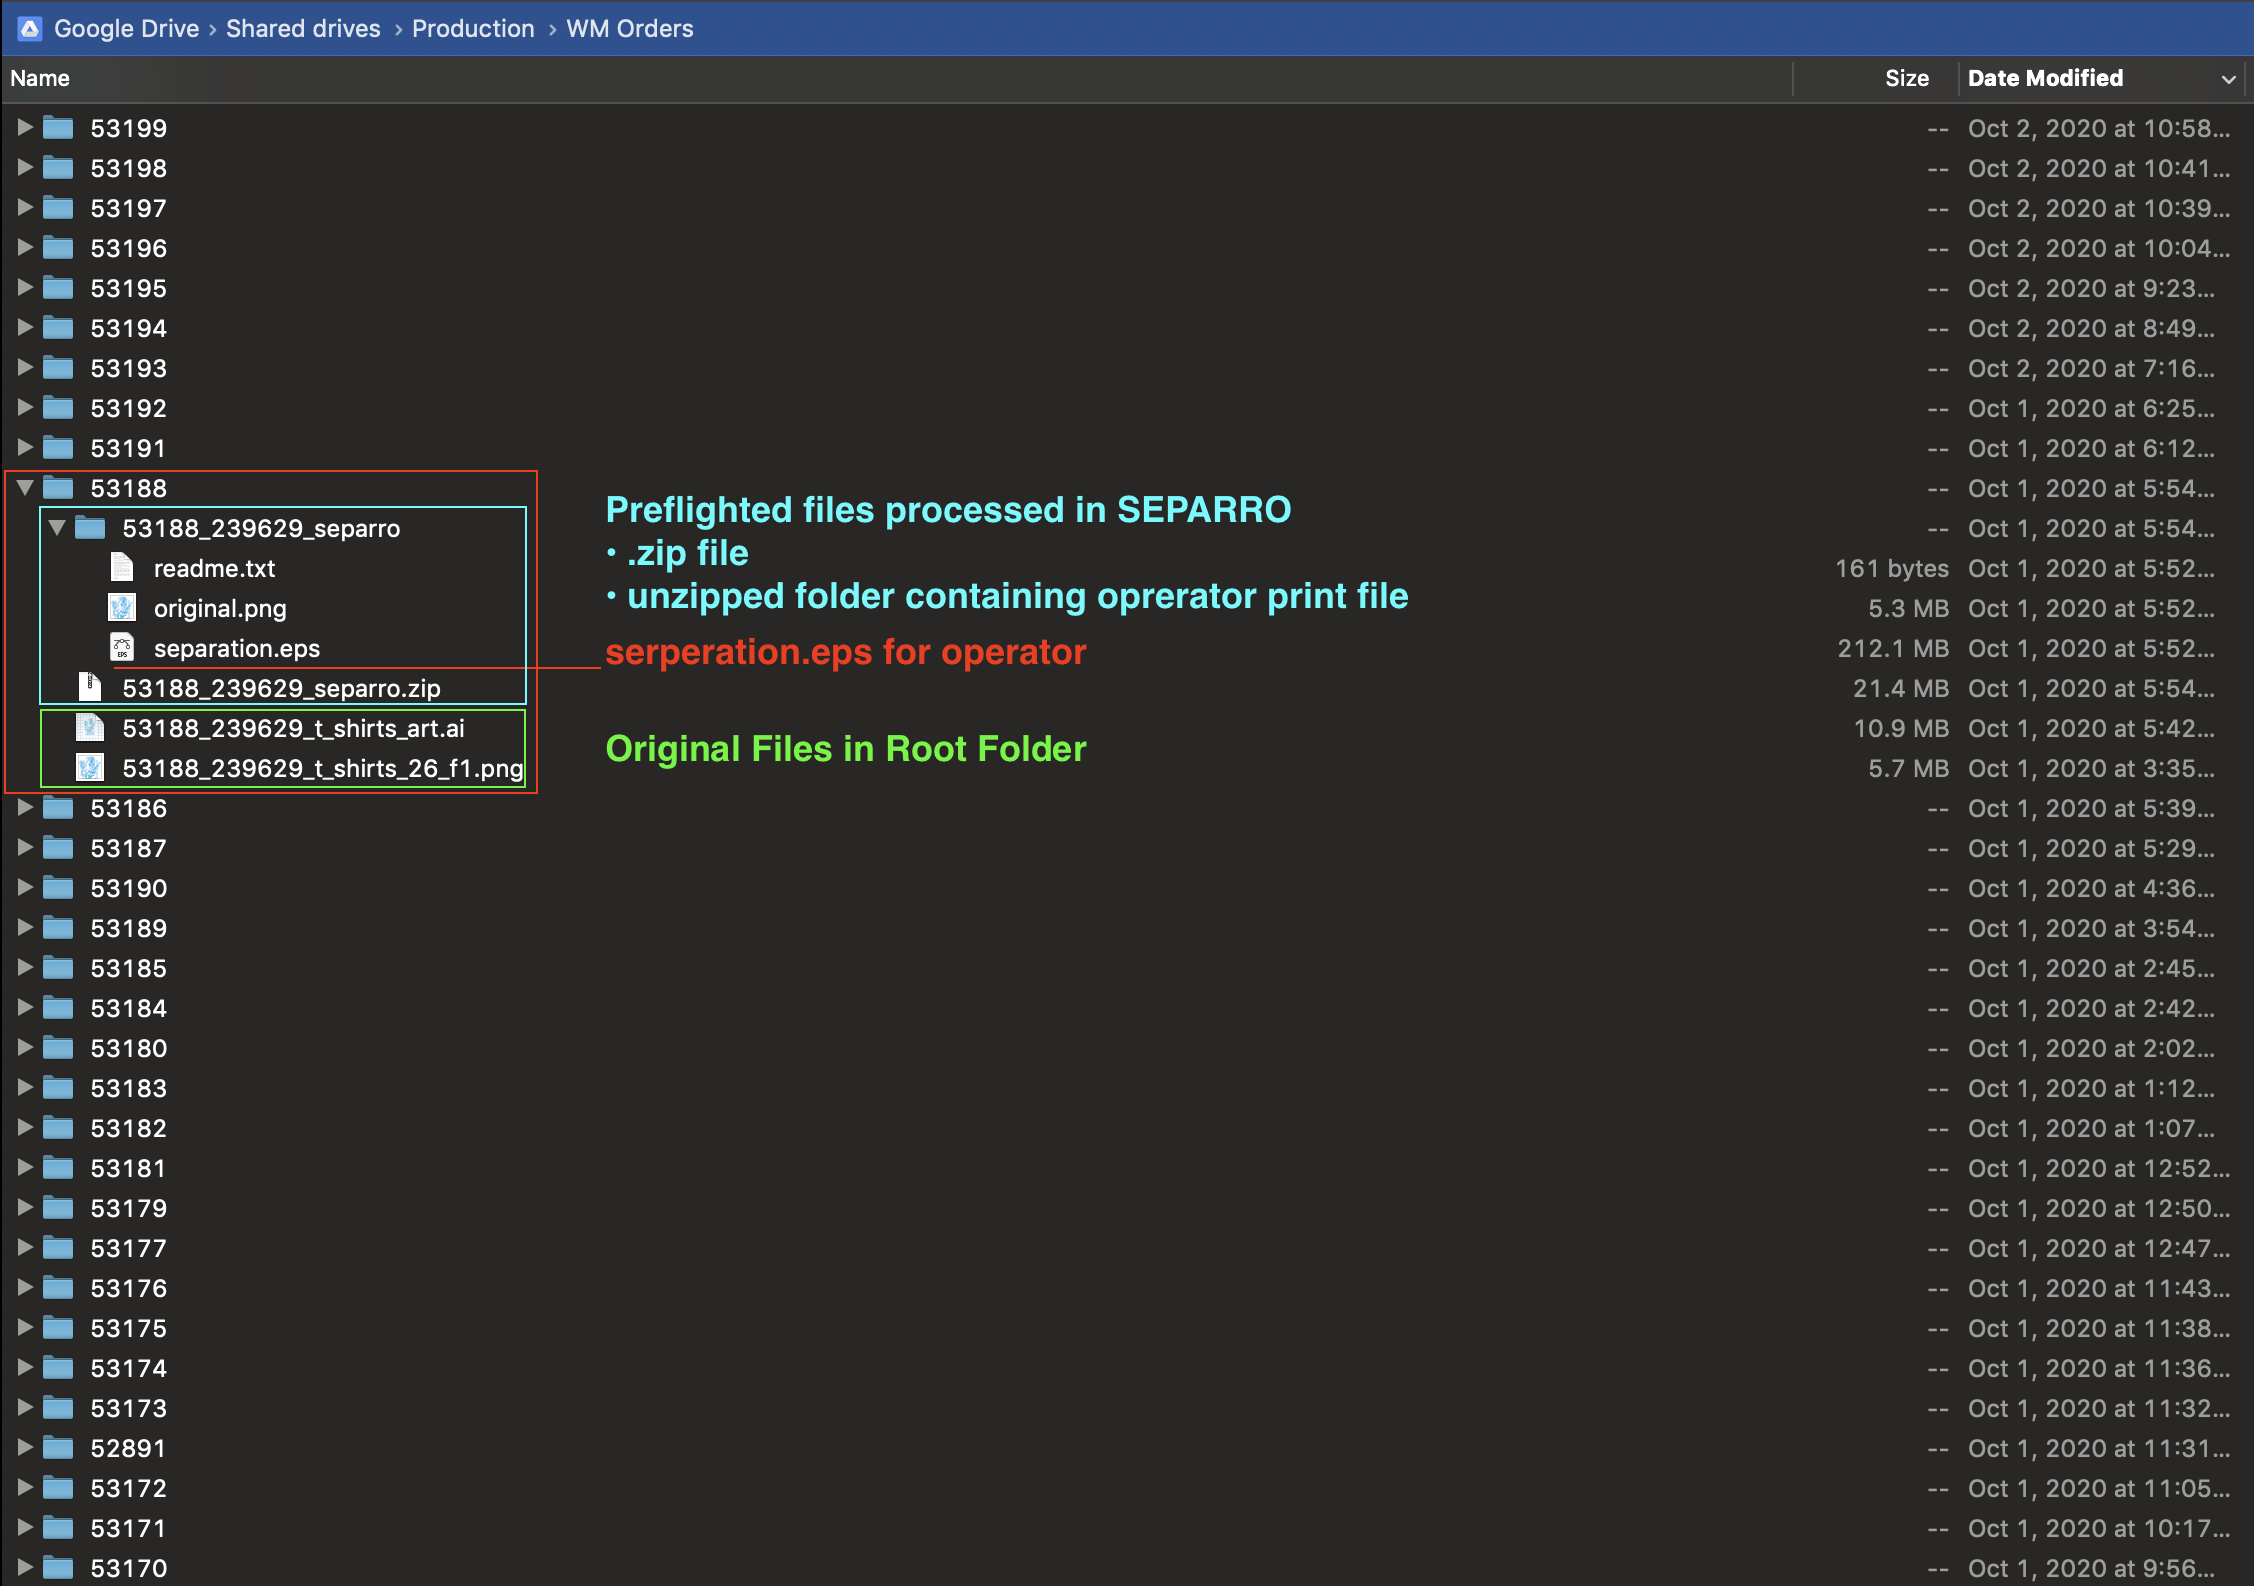Viewport: 2254px width, 1586px height.
Task: Click the separro.zip archive icon
Action: click(x=90, y=688)
